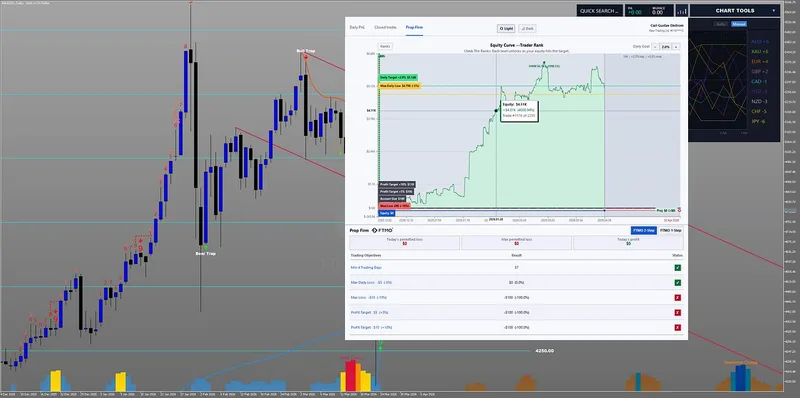Click green check status for Max Daily Loss
The width and height of the screenshot is (800, 398).
(x=678, y=283)
